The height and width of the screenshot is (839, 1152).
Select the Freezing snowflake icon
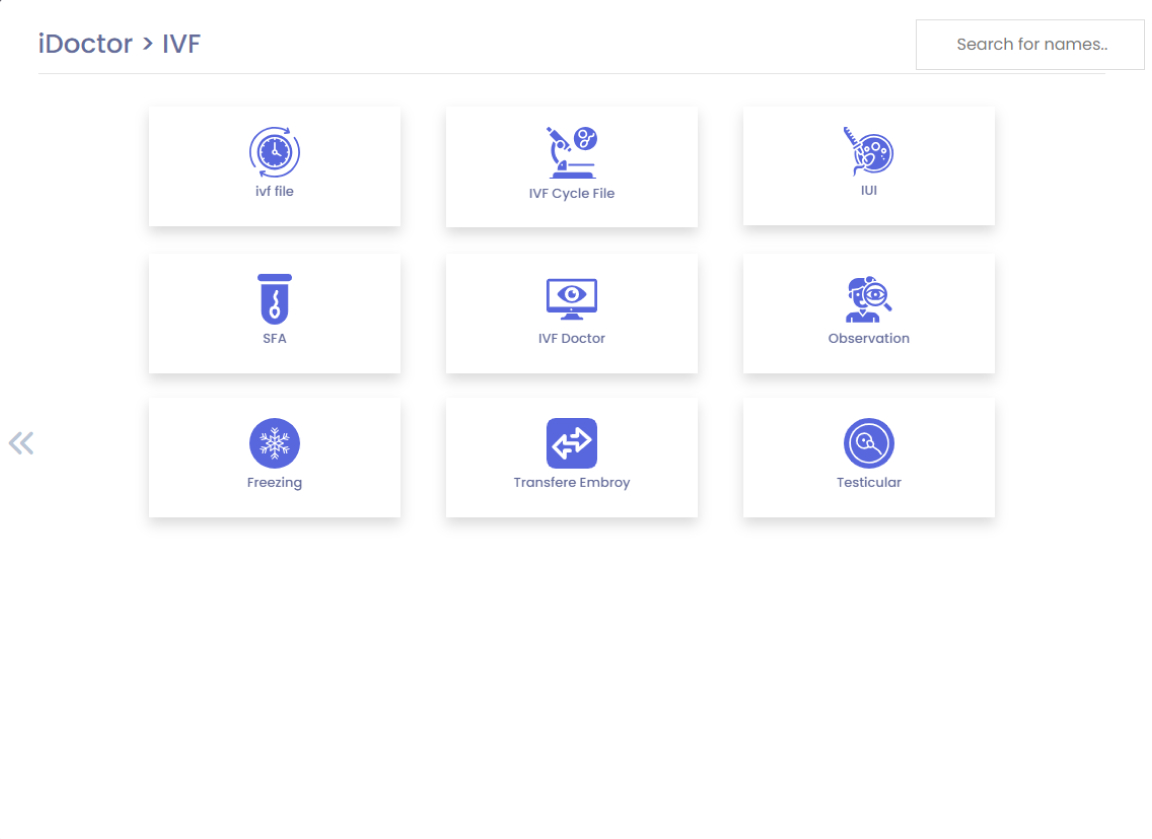pos(274,443)
